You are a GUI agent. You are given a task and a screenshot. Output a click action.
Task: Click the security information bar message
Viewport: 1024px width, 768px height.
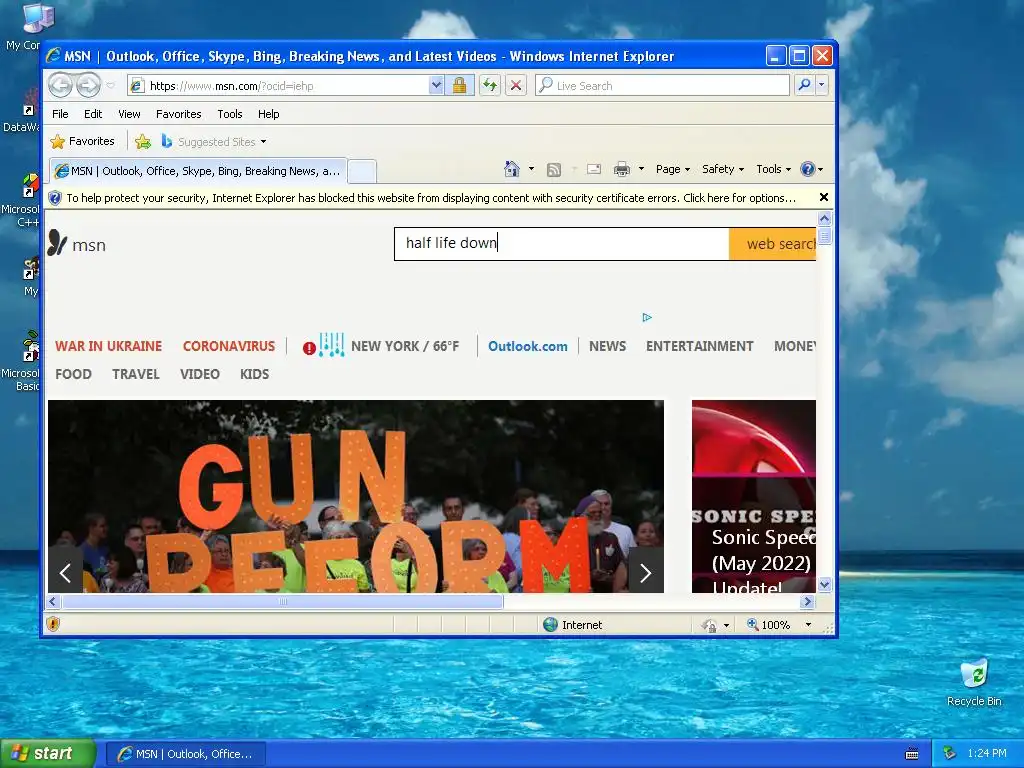pyautogui.click(x=430, y=198)
